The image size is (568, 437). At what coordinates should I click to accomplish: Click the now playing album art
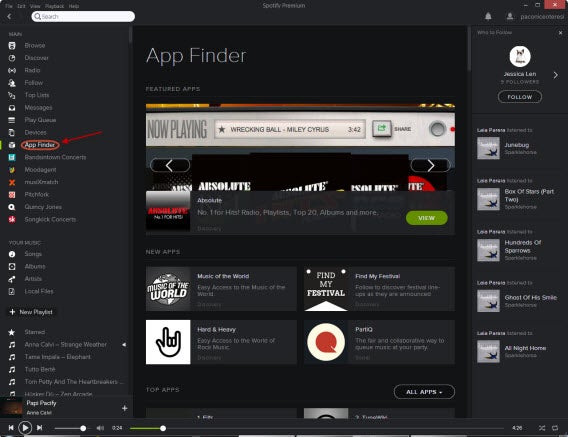point(11,407)
